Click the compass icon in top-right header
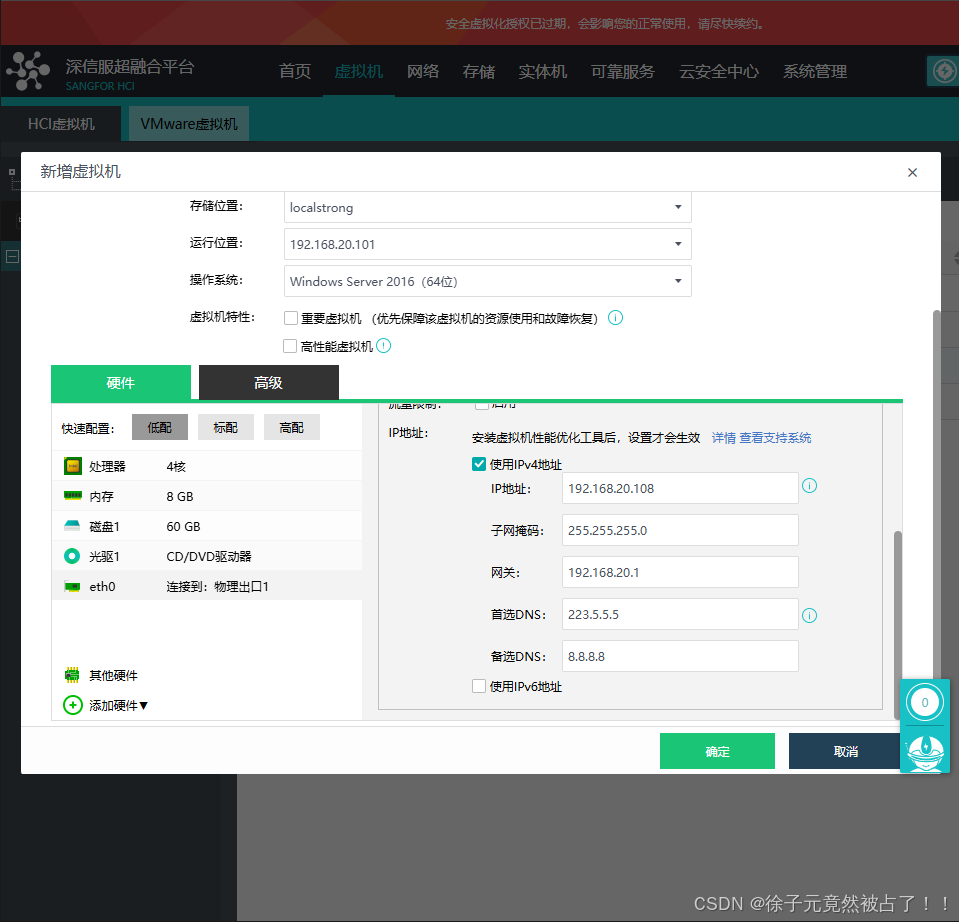 coord(944,72)
